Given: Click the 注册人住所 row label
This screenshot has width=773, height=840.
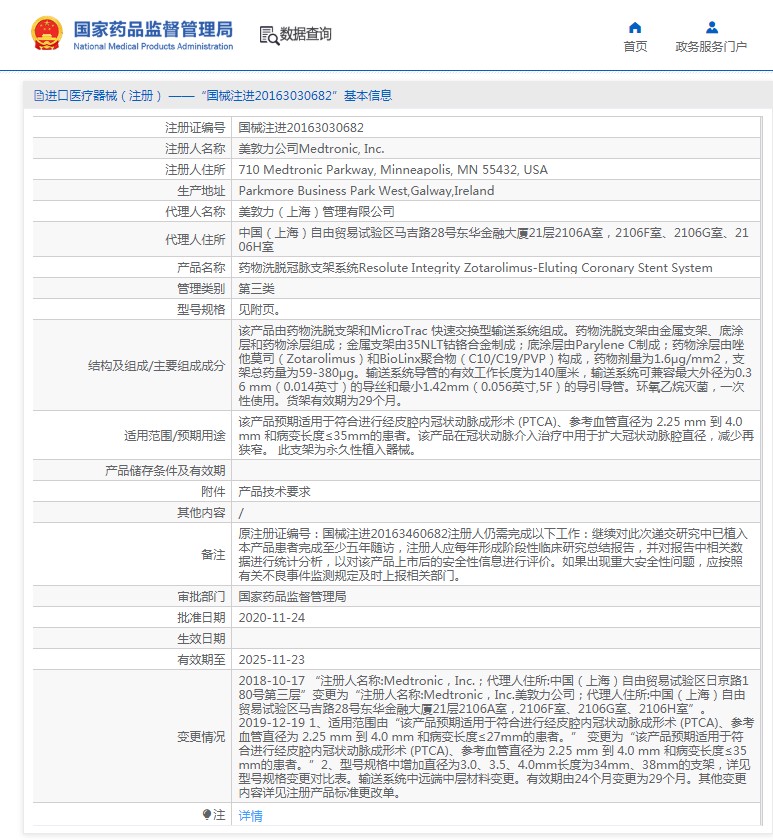Looking at the screenshot, I should click(195, 170).
